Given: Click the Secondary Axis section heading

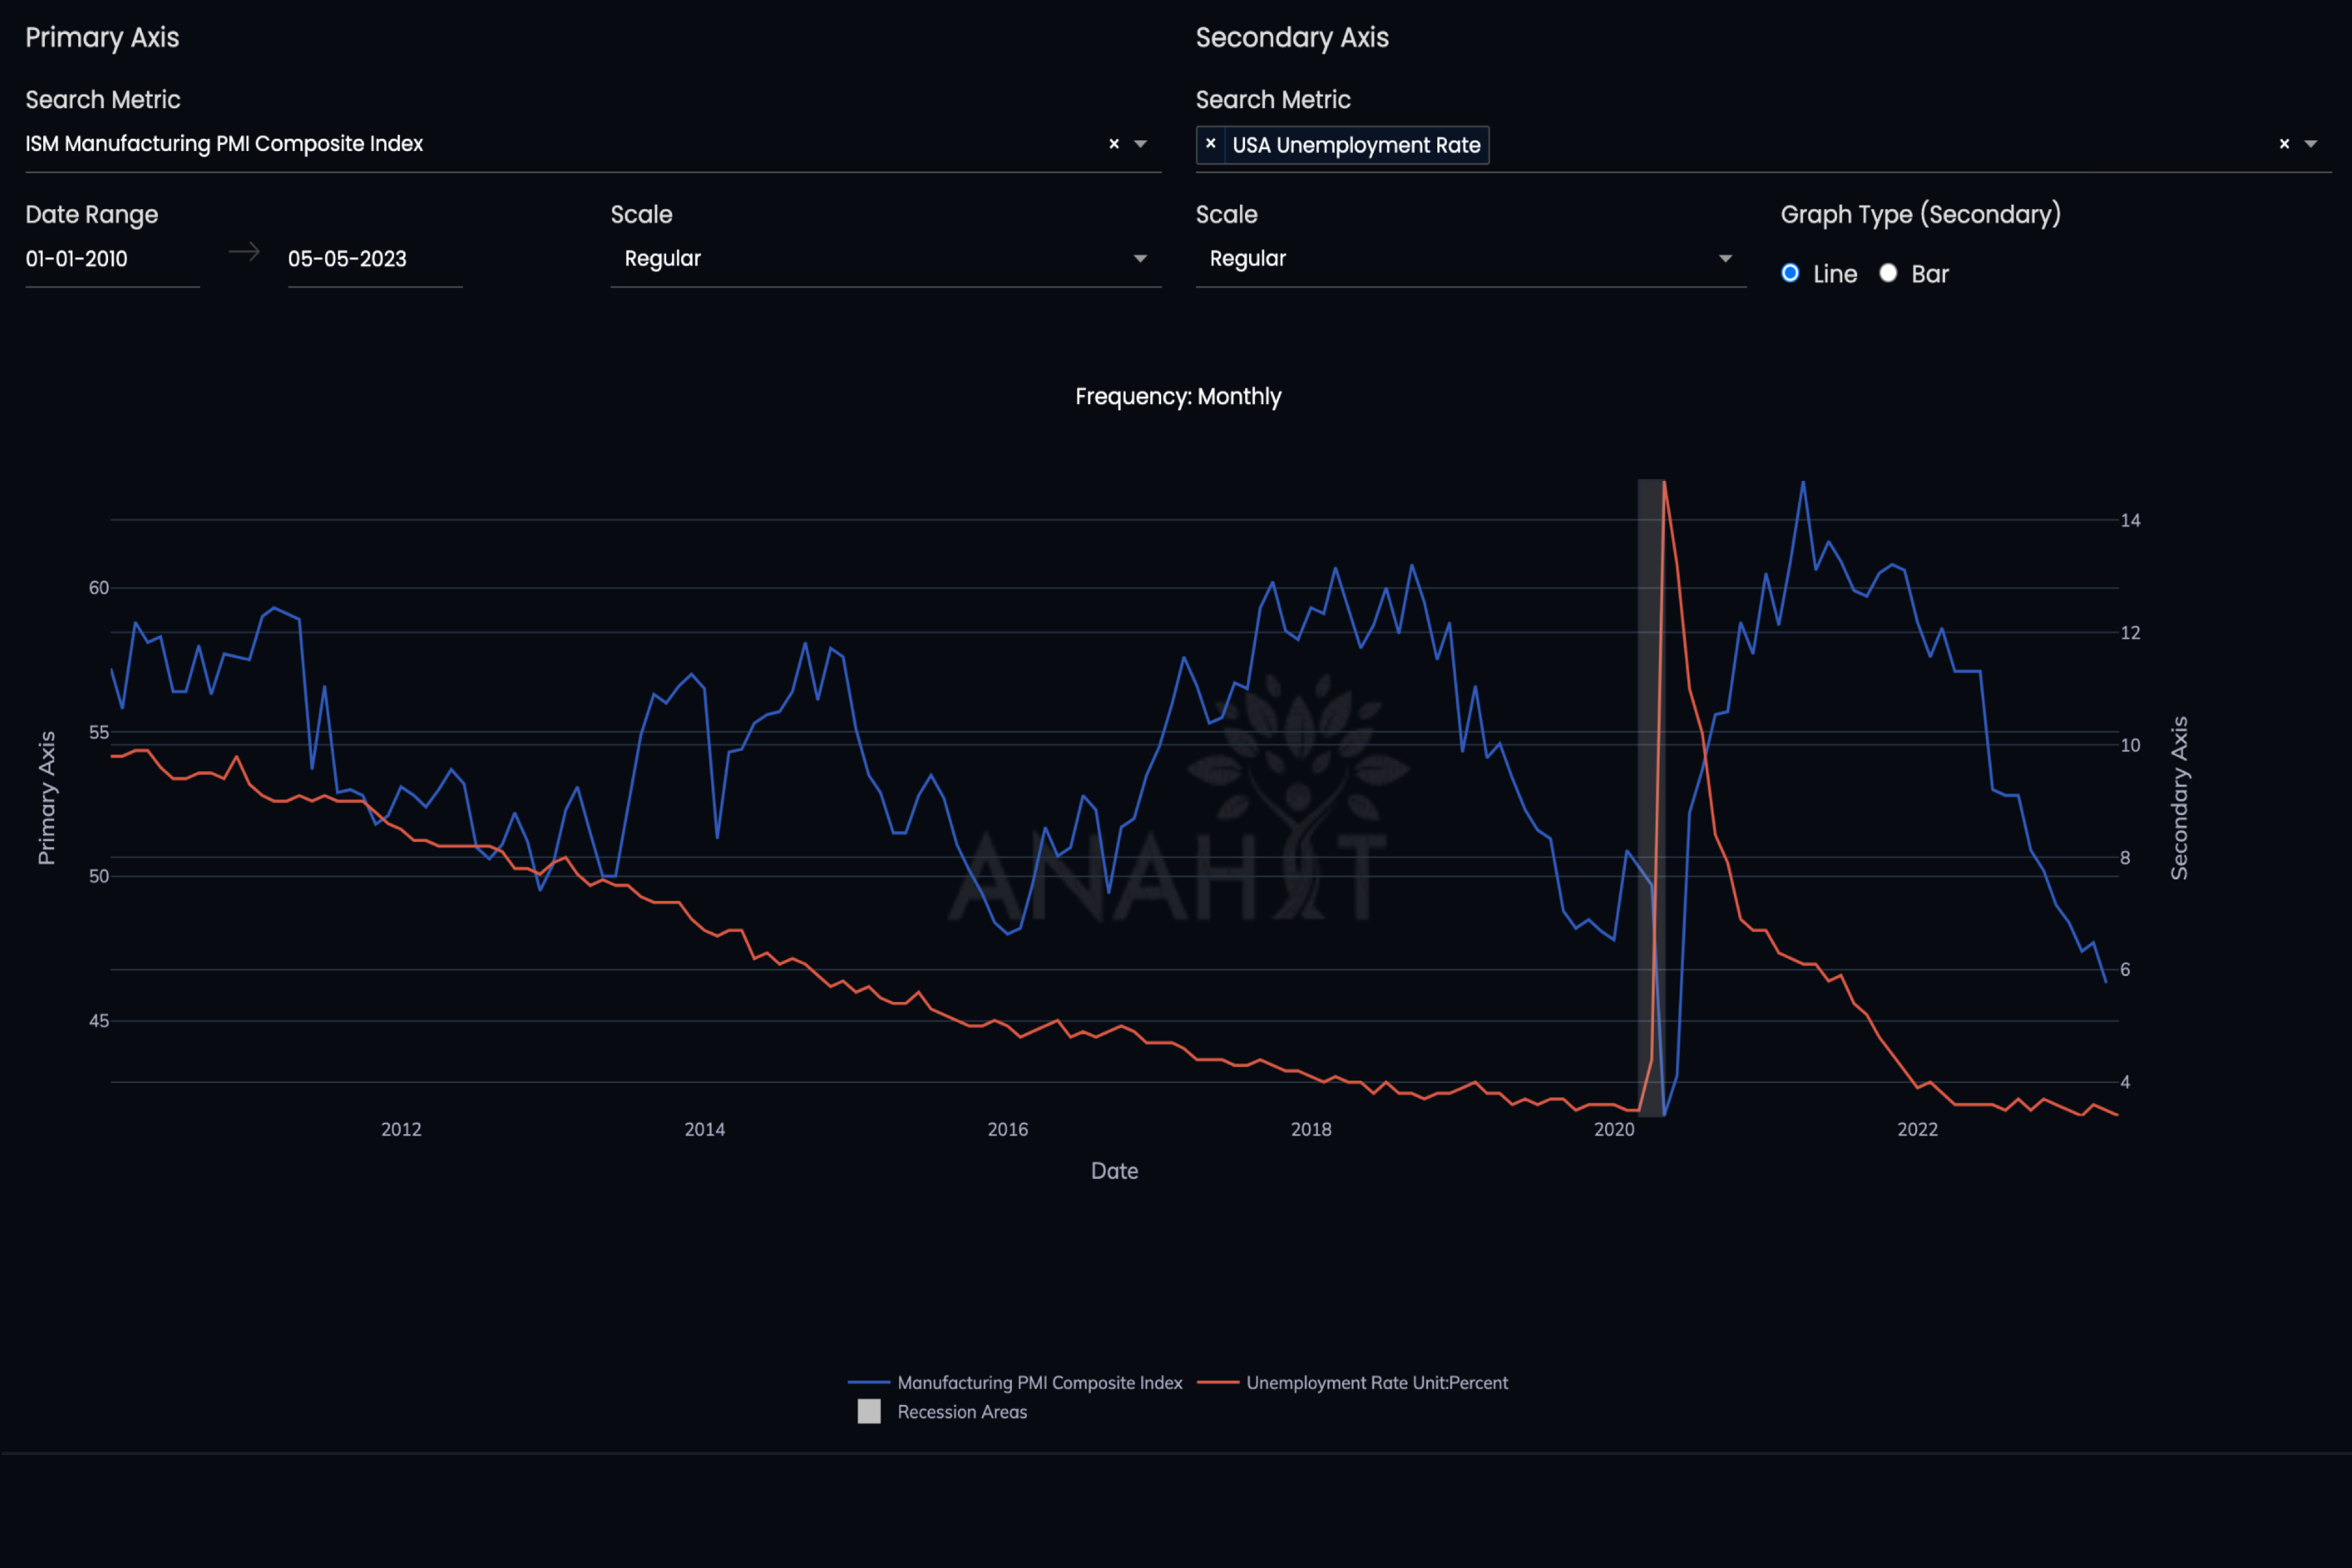Looking at the screenshot, I should 1292,38.
